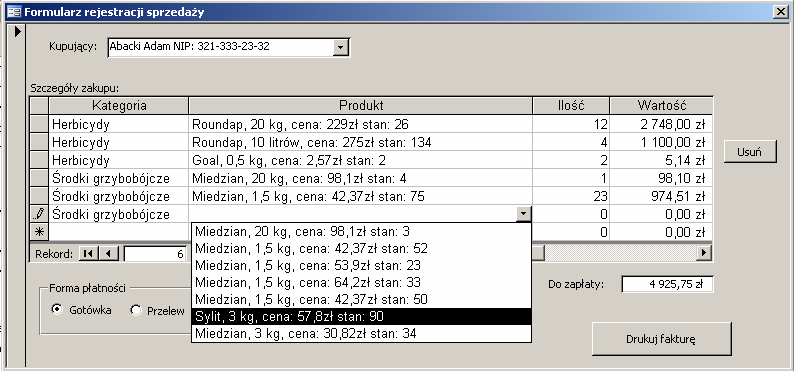Click value cell 2 748,00 zł
This screenshot has width=794, height=371.
(x=661, y=124)
